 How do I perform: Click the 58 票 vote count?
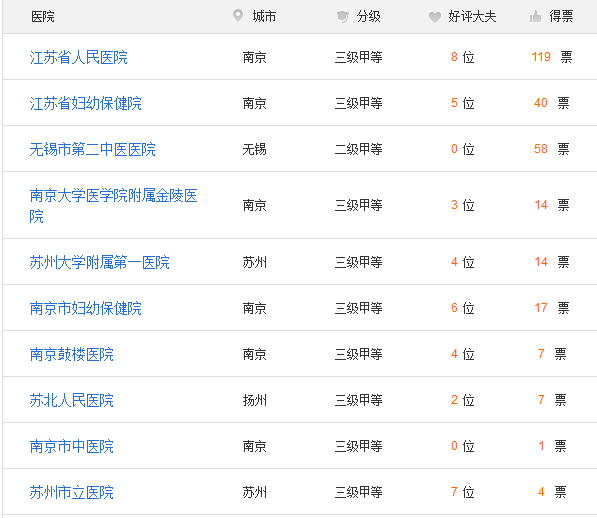(552, 149)
